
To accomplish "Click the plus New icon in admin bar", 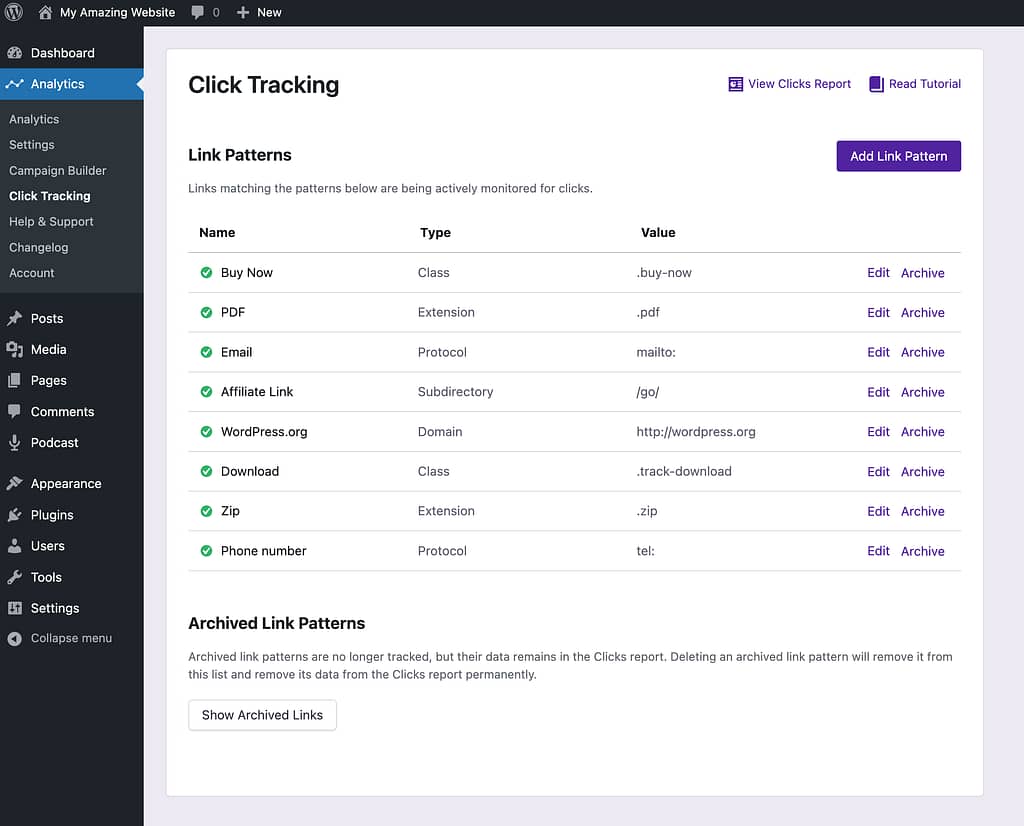I will point(243,12).
